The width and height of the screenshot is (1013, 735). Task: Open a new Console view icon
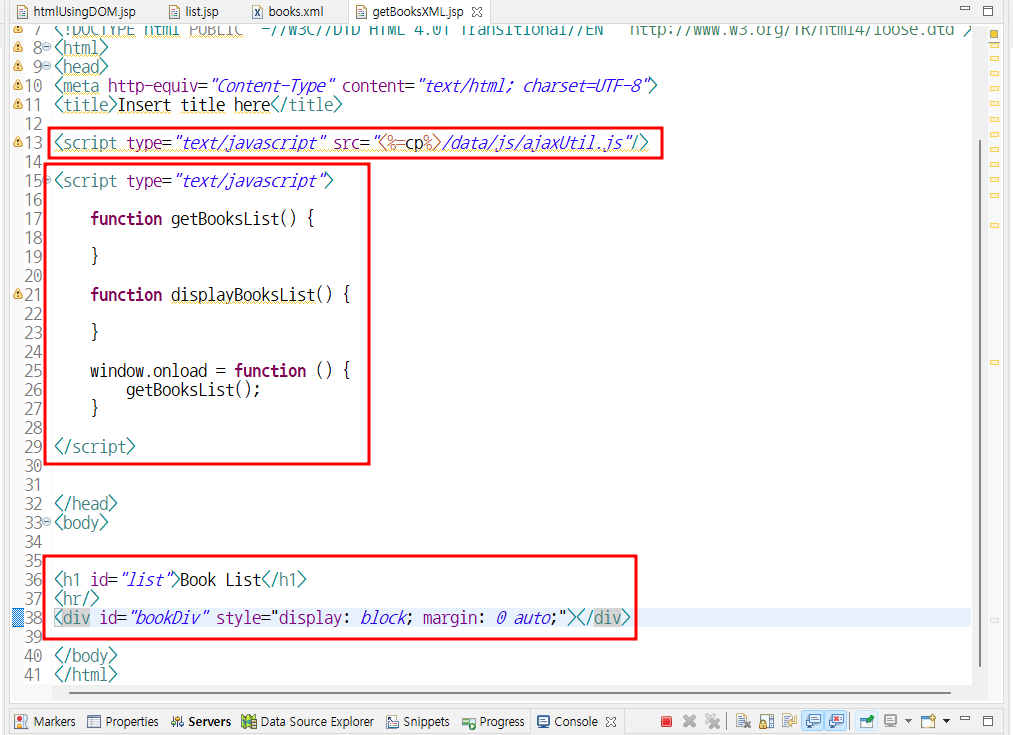(x=928, y=721)
